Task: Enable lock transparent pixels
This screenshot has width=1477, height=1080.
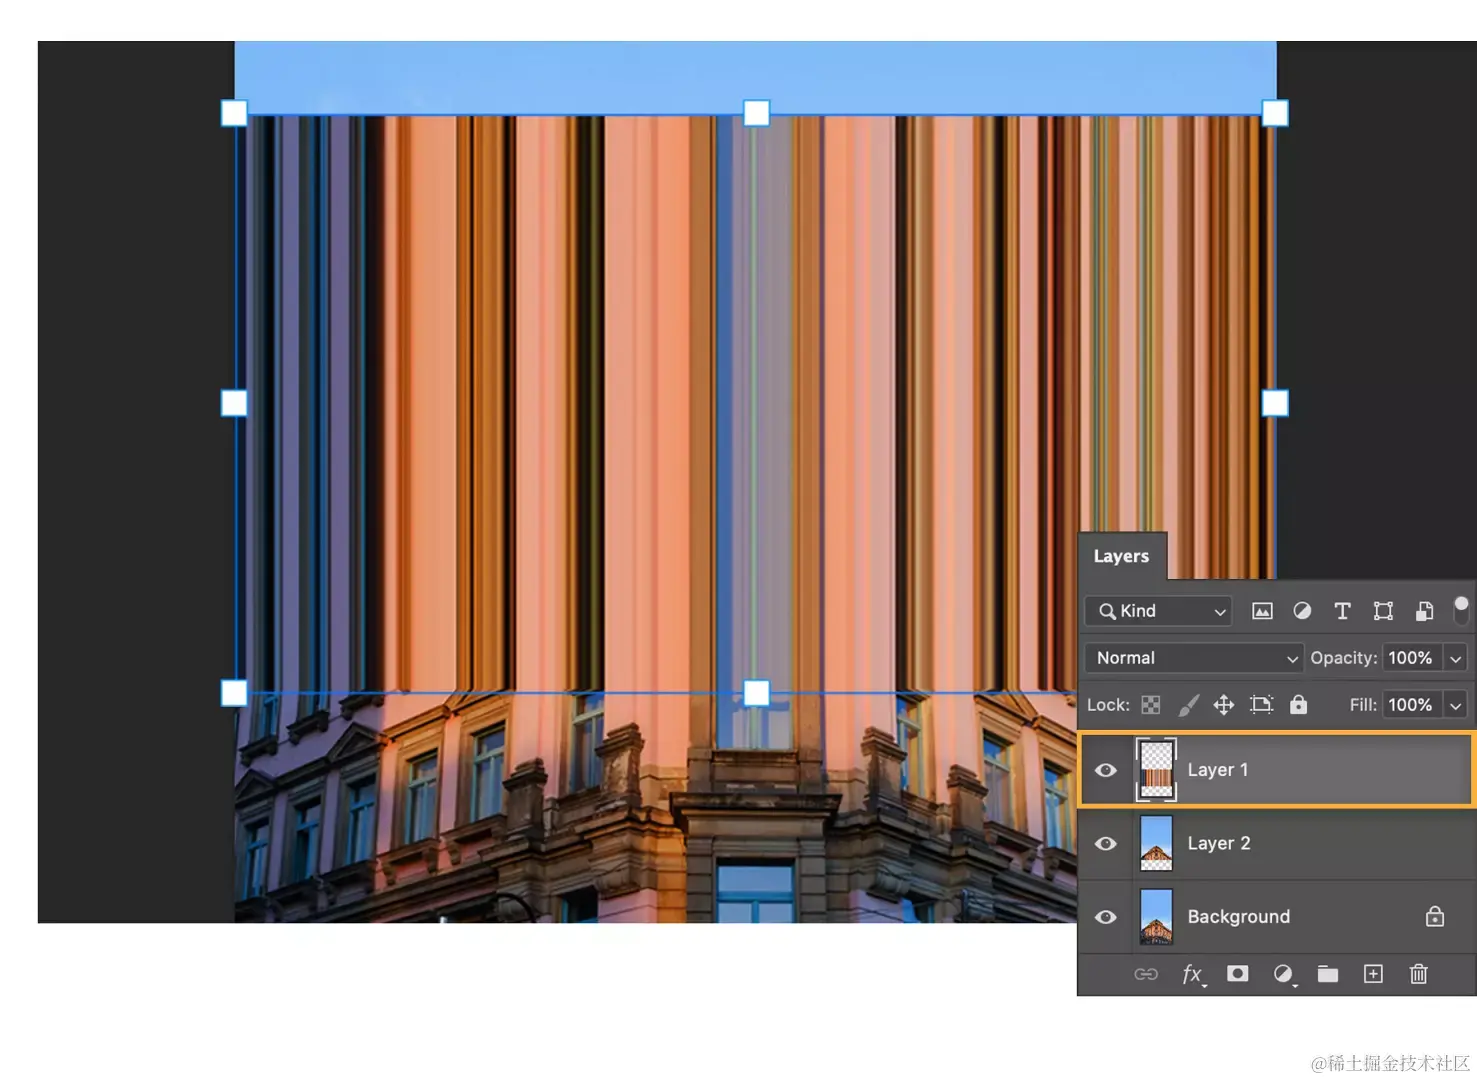Action: tap(1150, 705)
